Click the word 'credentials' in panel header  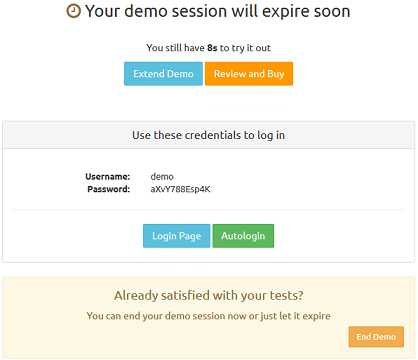pos(213,135)
